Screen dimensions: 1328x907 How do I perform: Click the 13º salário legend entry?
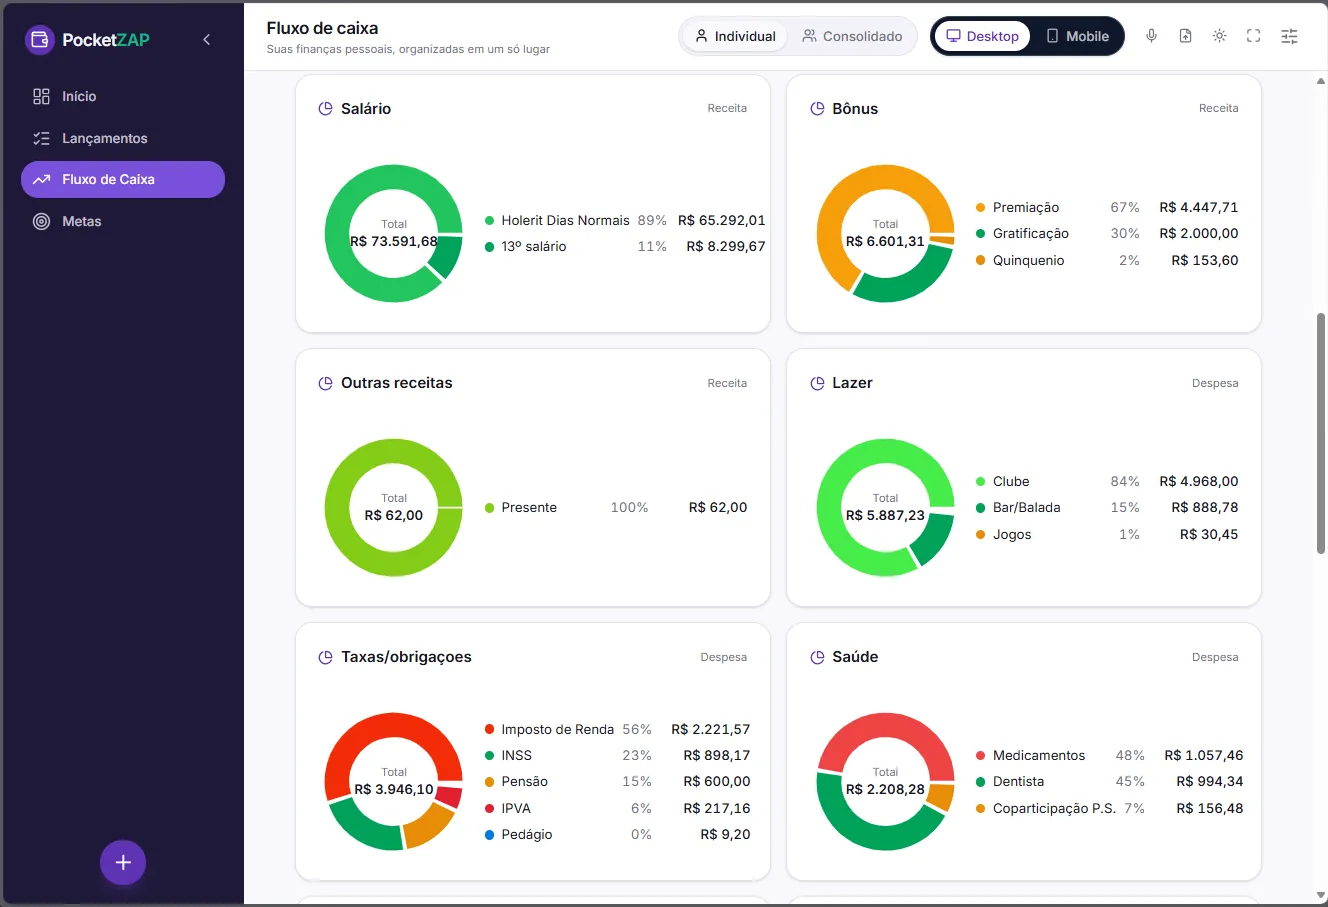[625, 246]
